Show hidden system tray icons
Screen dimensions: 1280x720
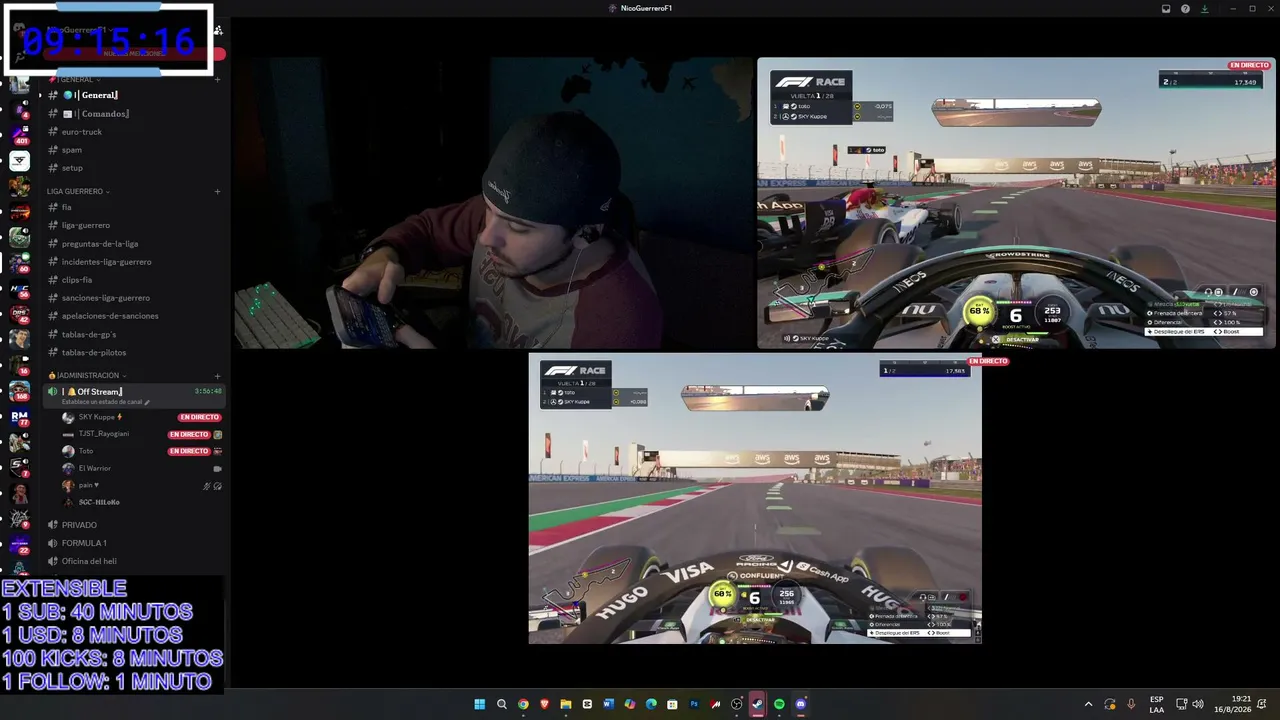coord(1089,704)
